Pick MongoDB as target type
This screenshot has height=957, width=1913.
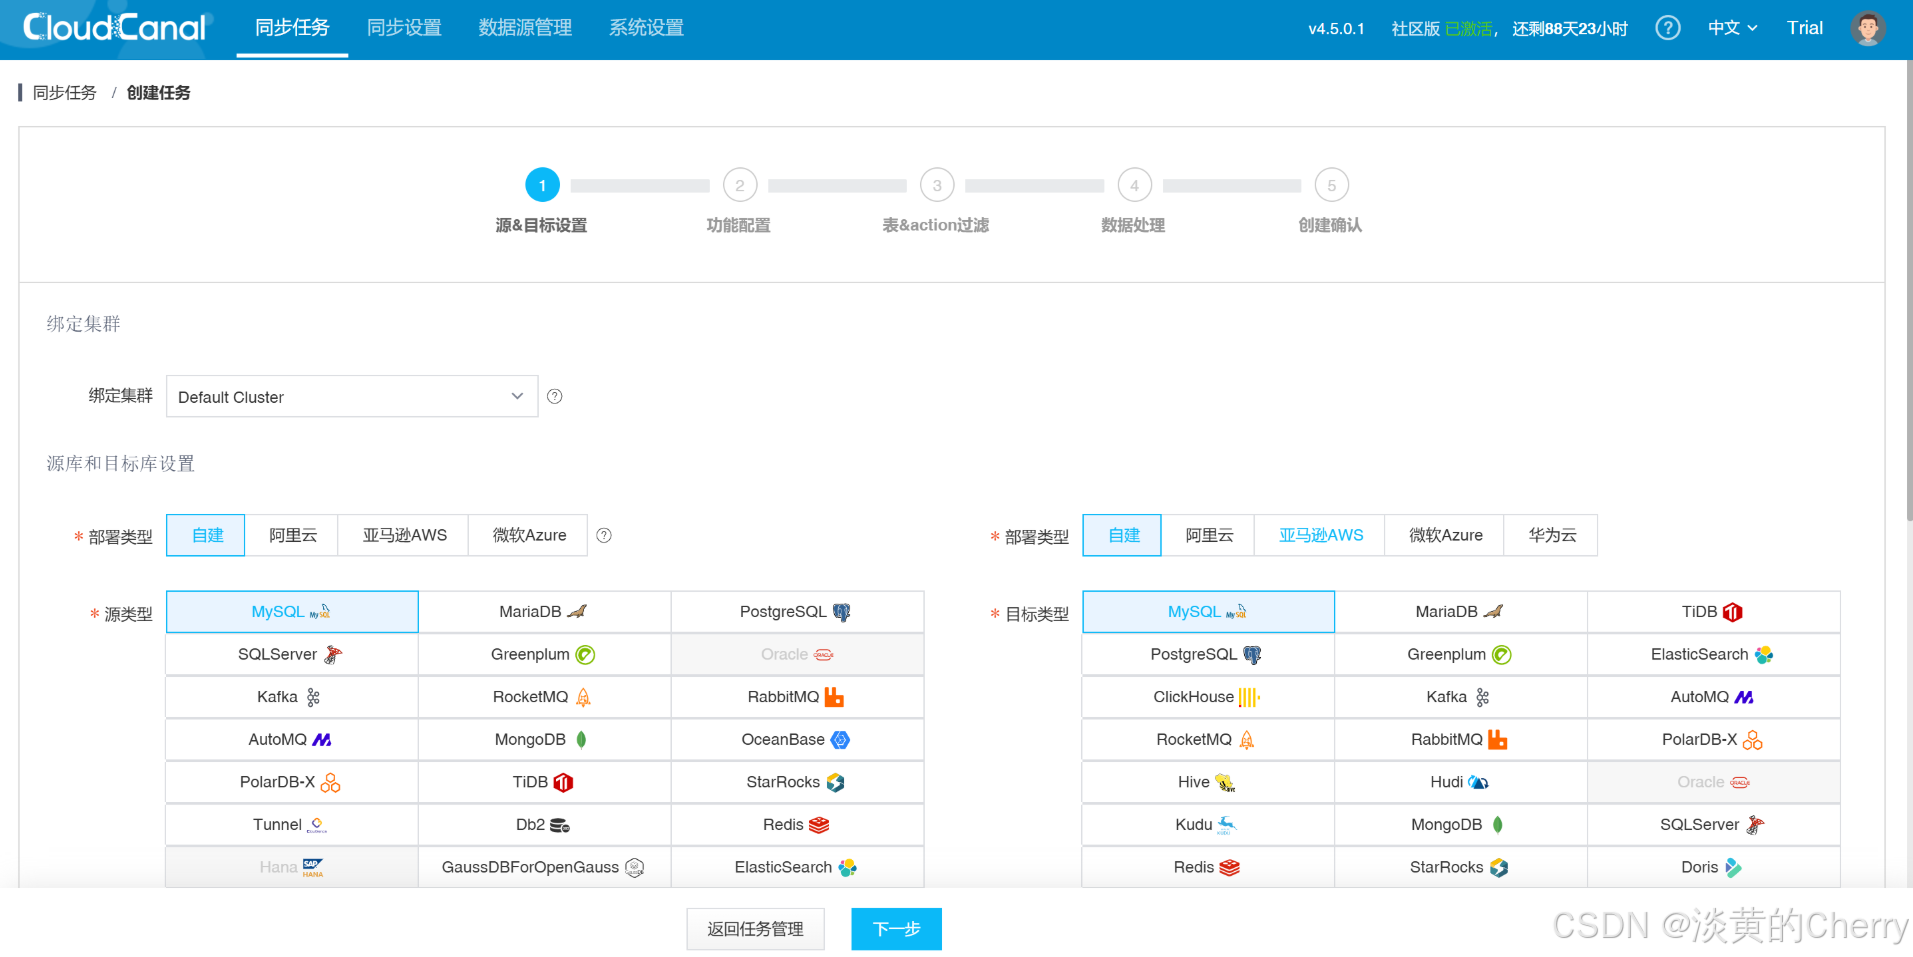point(1461,825)
